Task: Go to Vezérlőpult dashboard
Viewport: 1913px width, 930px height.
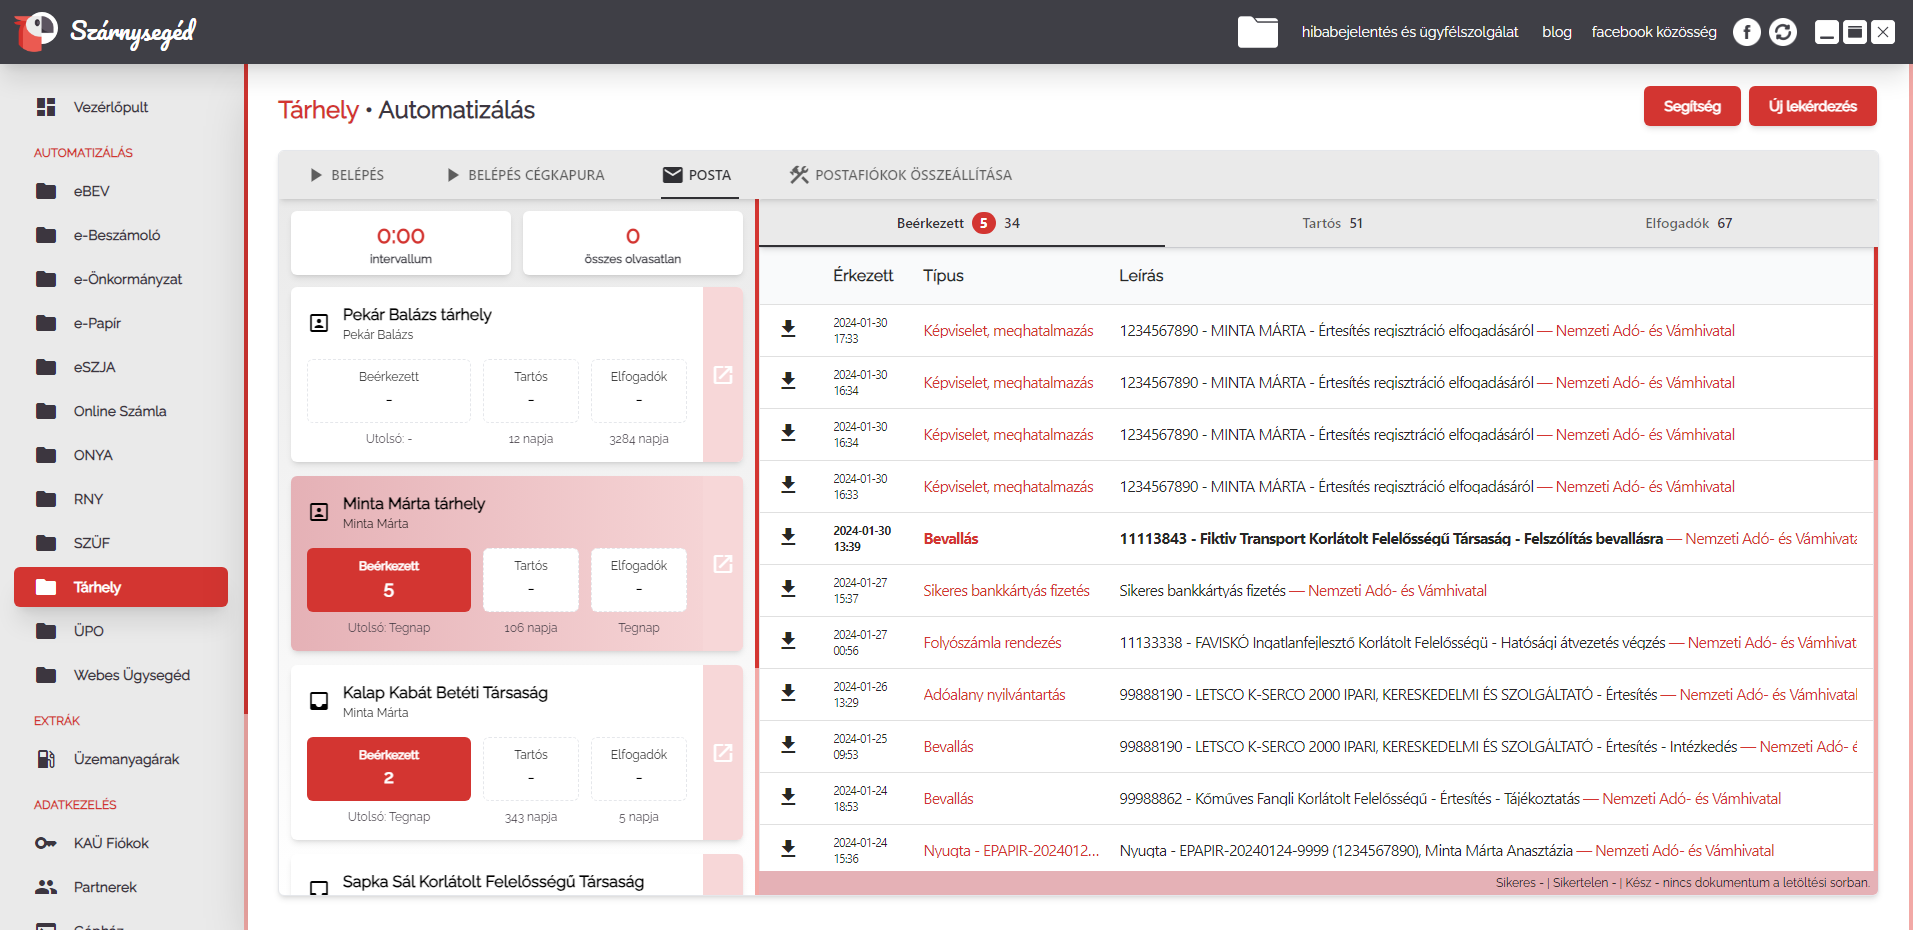Action: [x=110, y=107]
